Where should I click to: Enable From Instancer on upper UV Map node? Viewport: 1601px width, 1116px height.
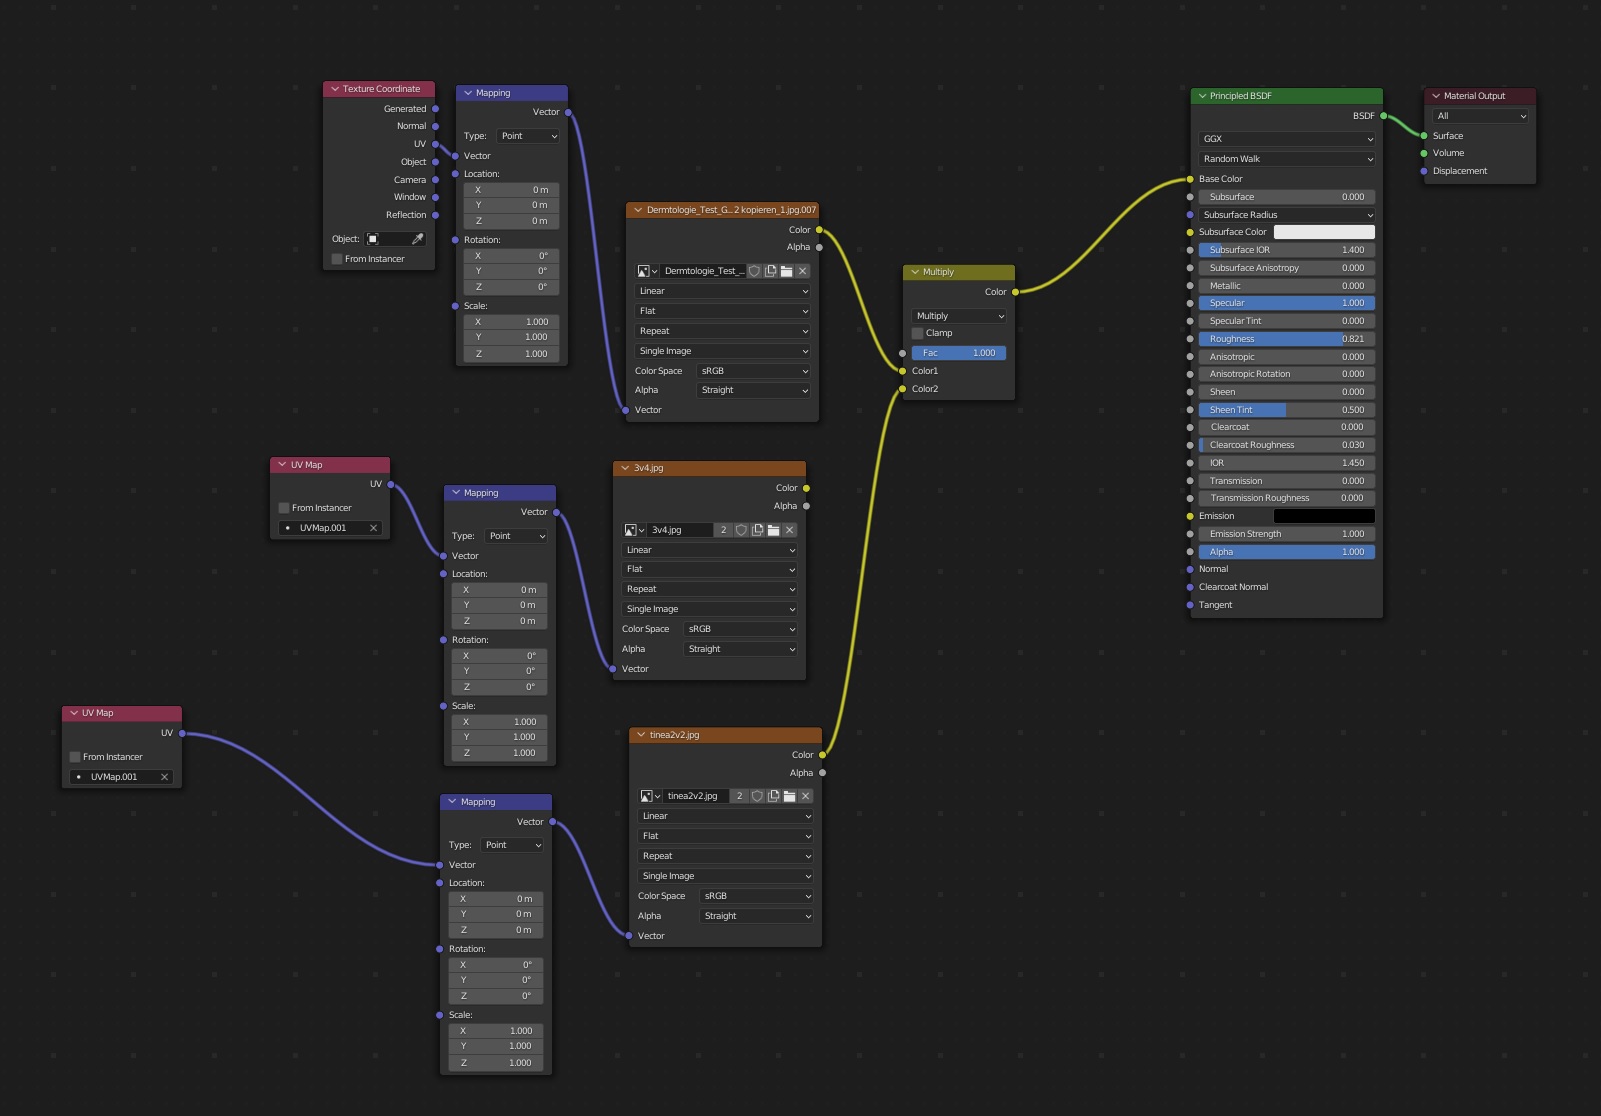[x=284, y=508]
